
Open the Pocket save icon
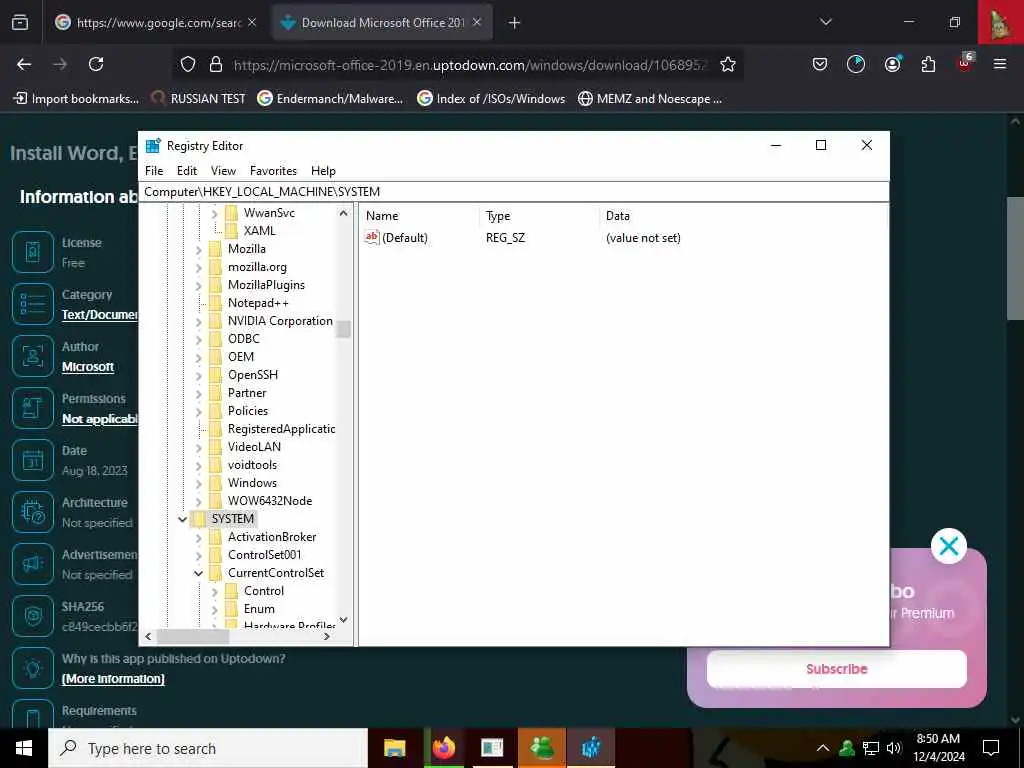820,64
